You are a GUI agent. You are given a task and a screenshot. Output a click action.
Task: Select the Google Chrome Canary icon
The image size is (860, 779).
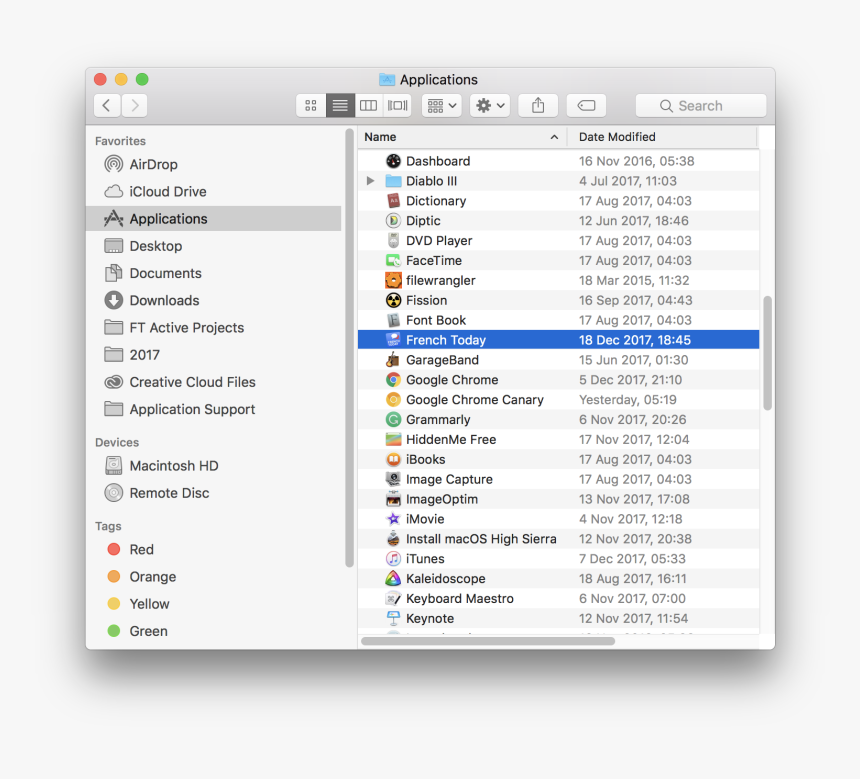click(x=393, y=399)
